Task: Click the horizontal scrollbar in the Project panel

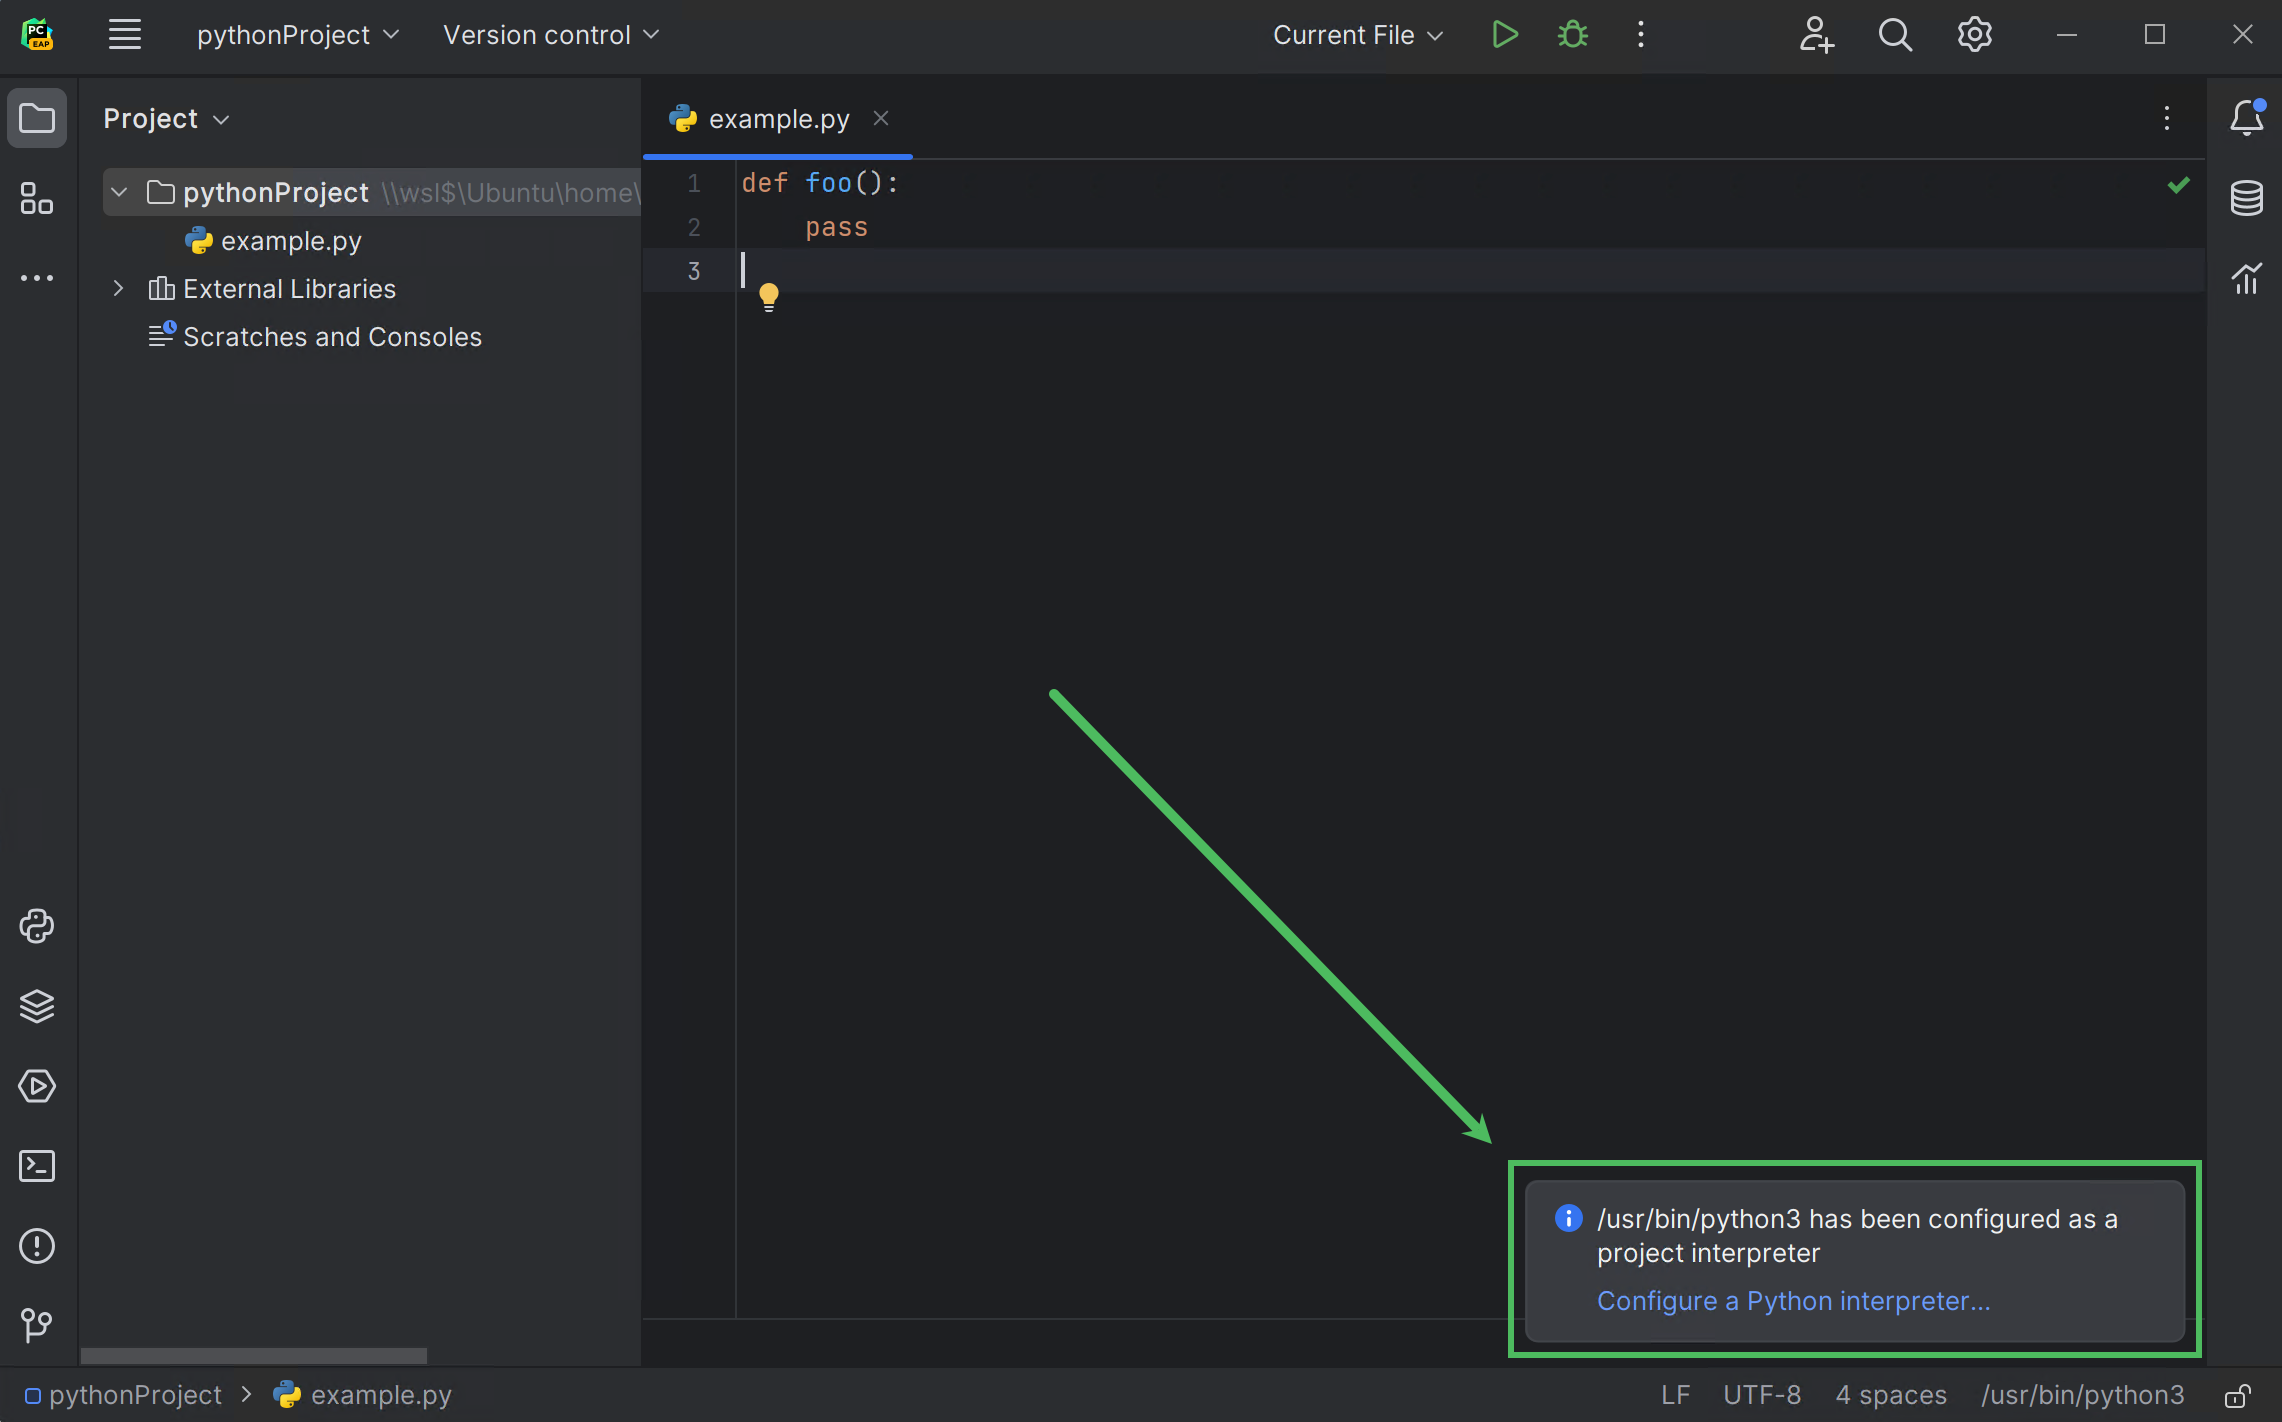Action: [254, 1356]
